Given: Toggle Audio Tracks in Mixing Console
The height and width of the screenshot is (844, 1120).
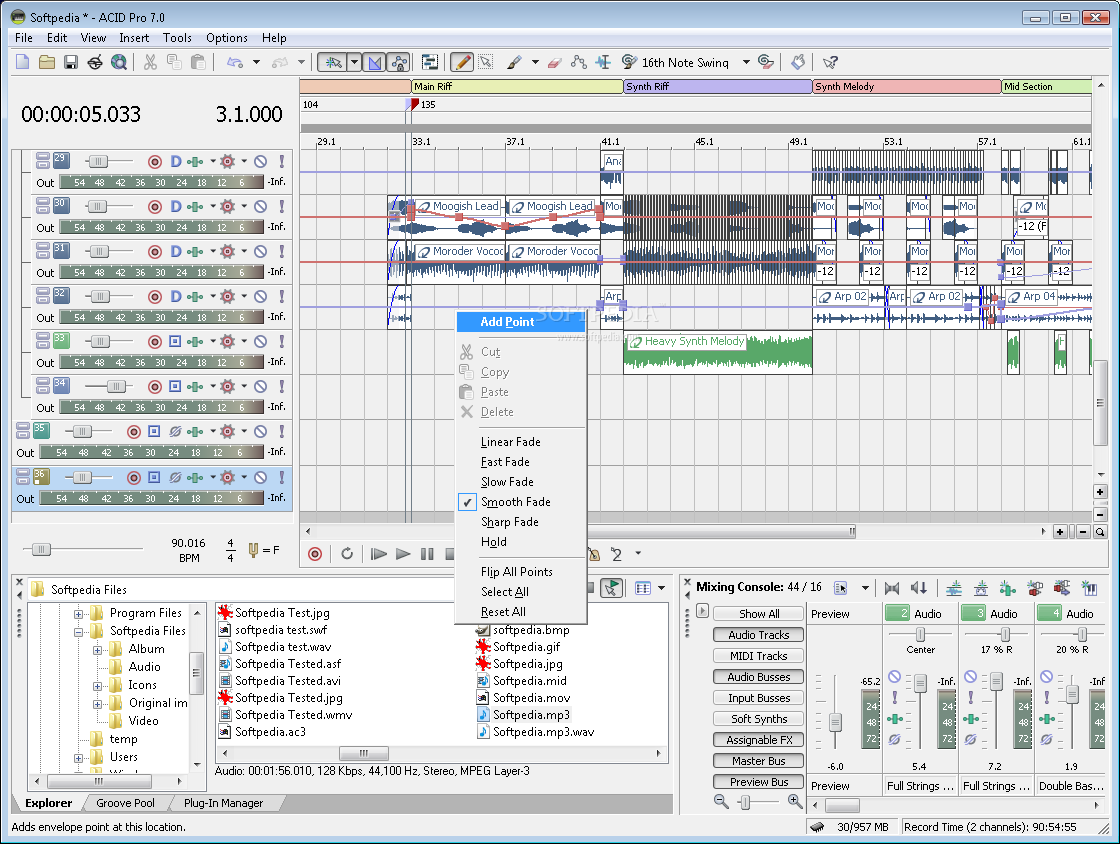Looking at the screenshot, I should click(x=759, y=635).
